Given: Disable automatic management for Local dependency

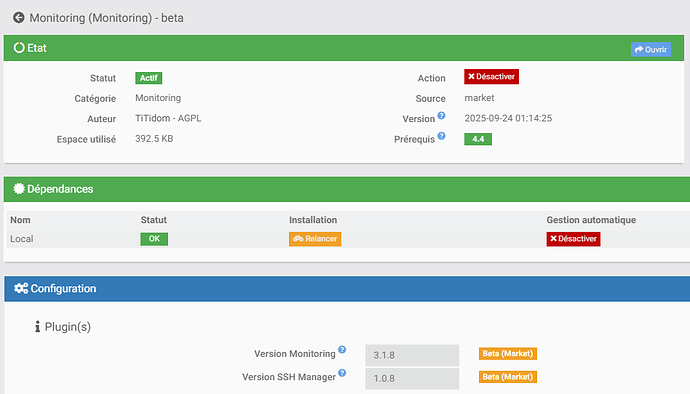Looking at the screenshot, I should tap(573, 239).
